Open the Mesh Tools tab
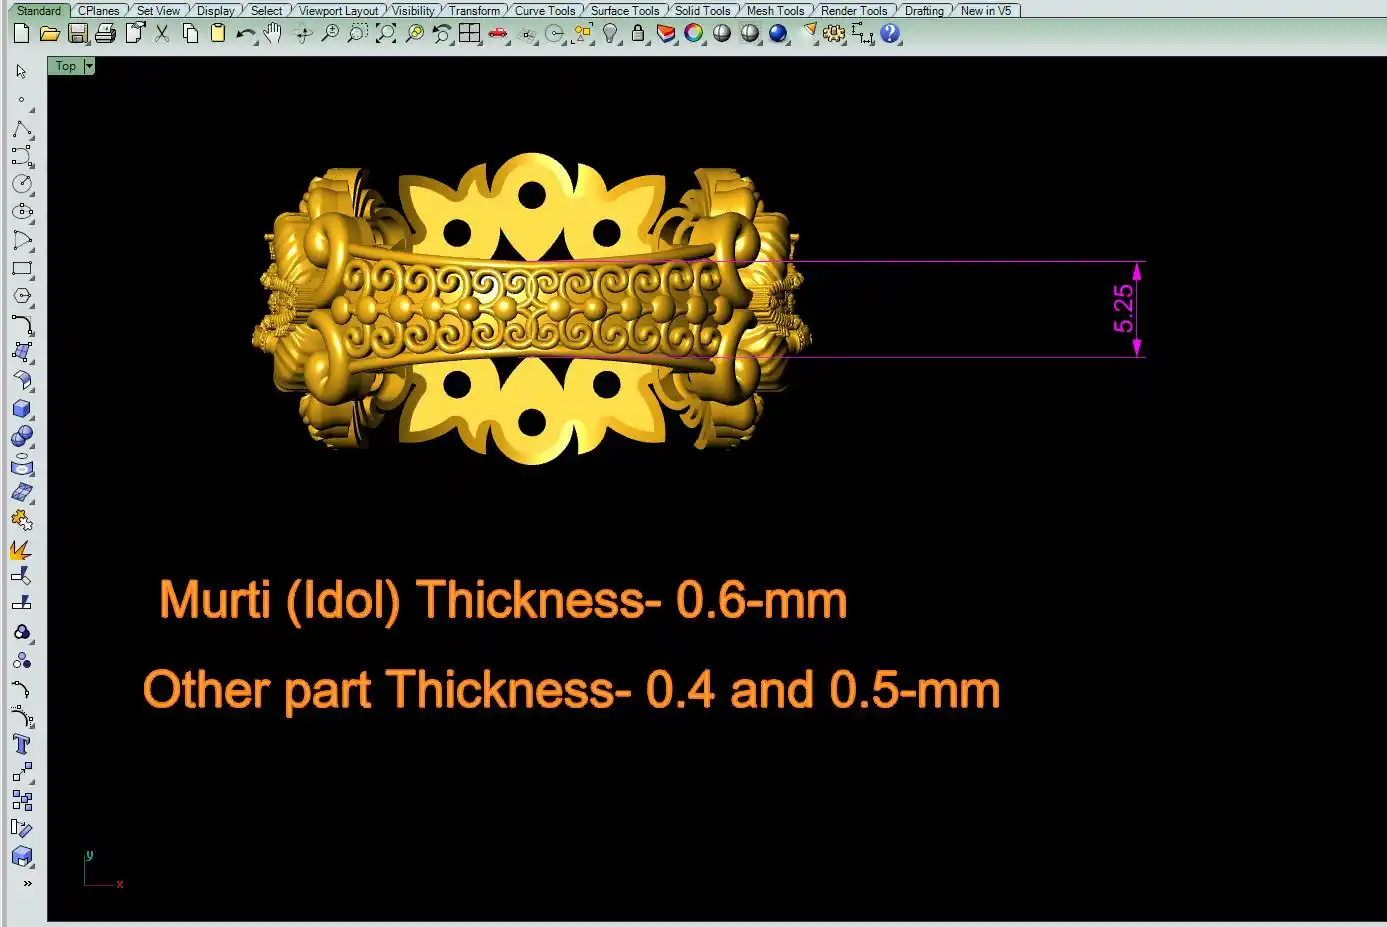1387x927 pixels. [775, 11]
